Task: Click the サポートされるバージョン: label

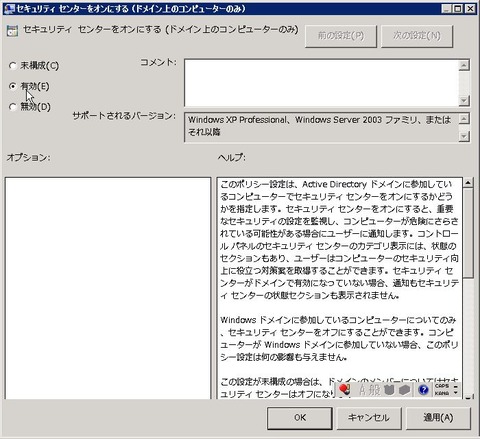Action: [x=124, y=116]
